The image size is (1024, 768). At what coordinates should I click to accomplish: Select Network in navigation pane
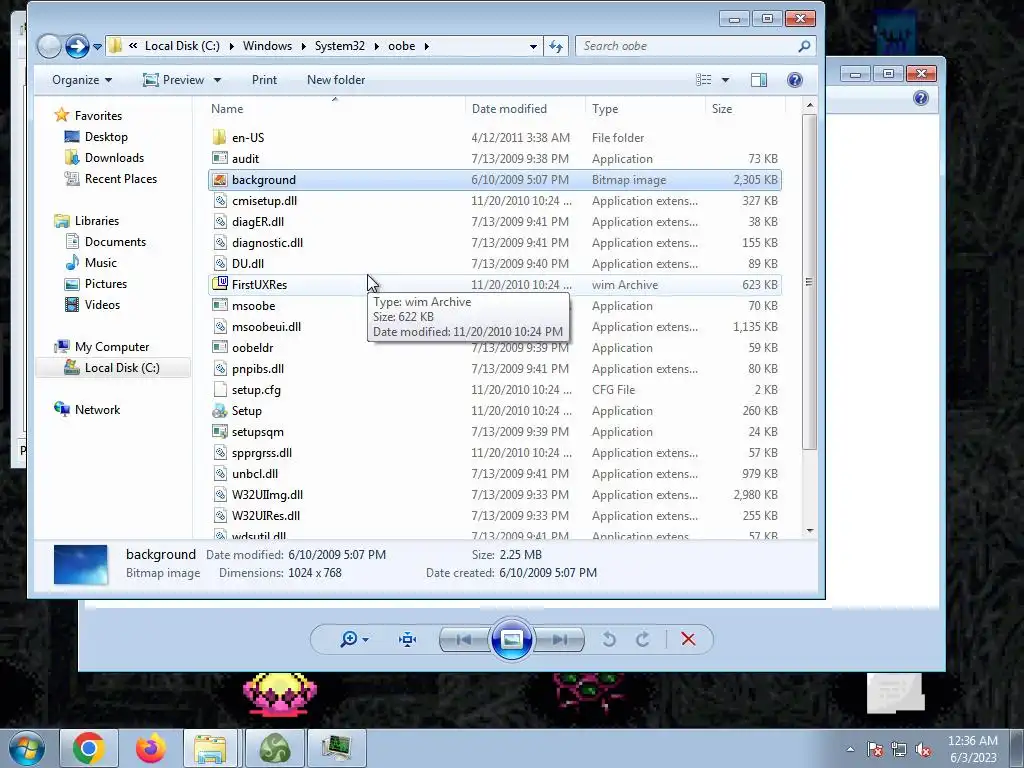click(x=97, y=409)
